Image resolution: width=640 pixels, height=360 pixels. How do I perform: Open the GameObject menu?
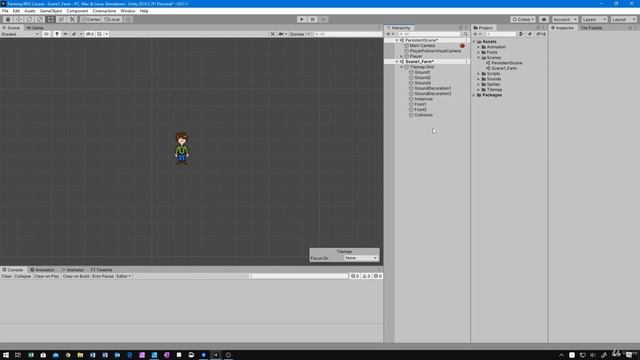[x=51, y=11]
